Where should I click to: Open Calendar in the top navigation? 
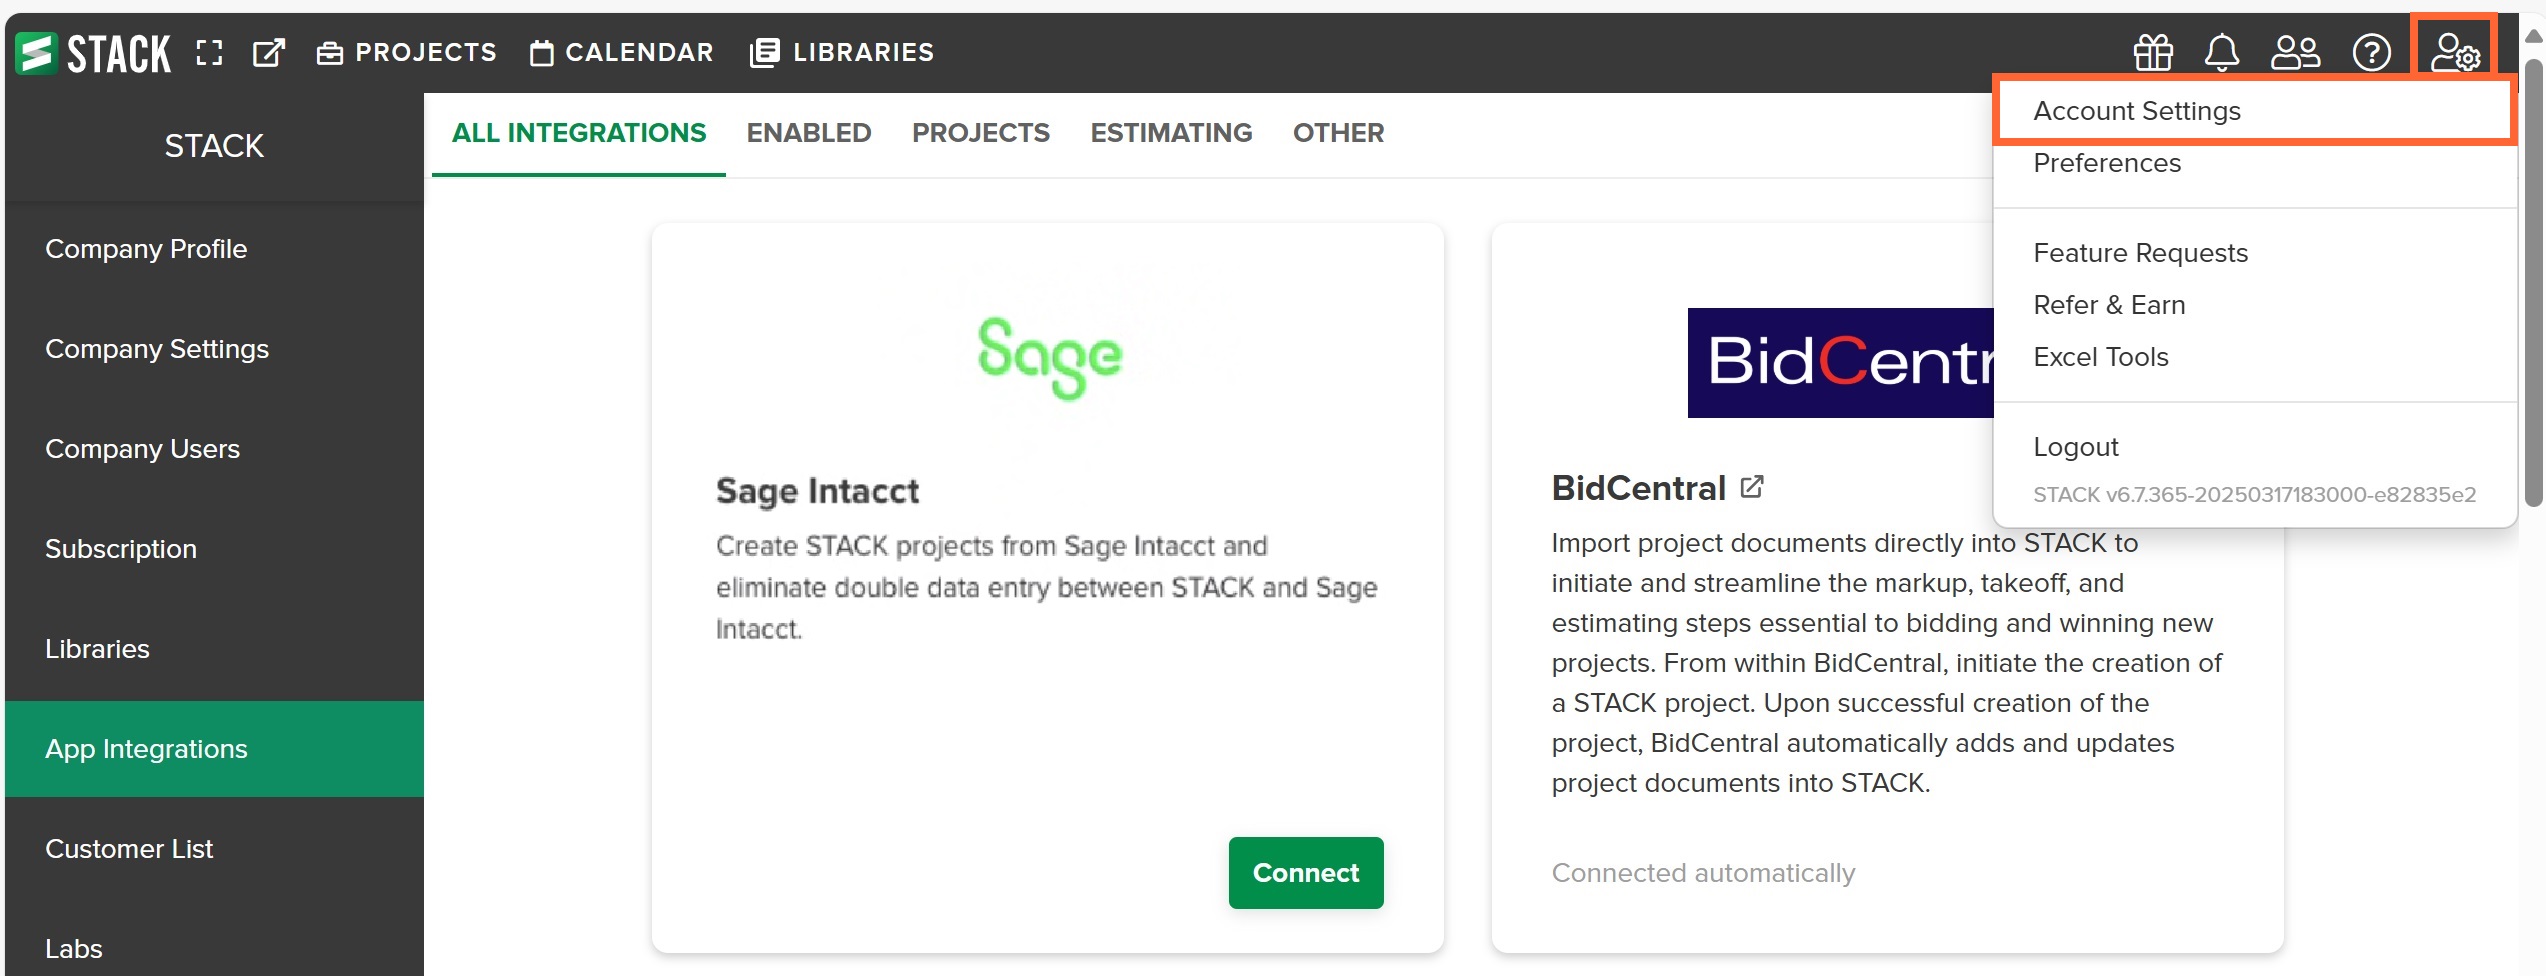tap(621, 52)
